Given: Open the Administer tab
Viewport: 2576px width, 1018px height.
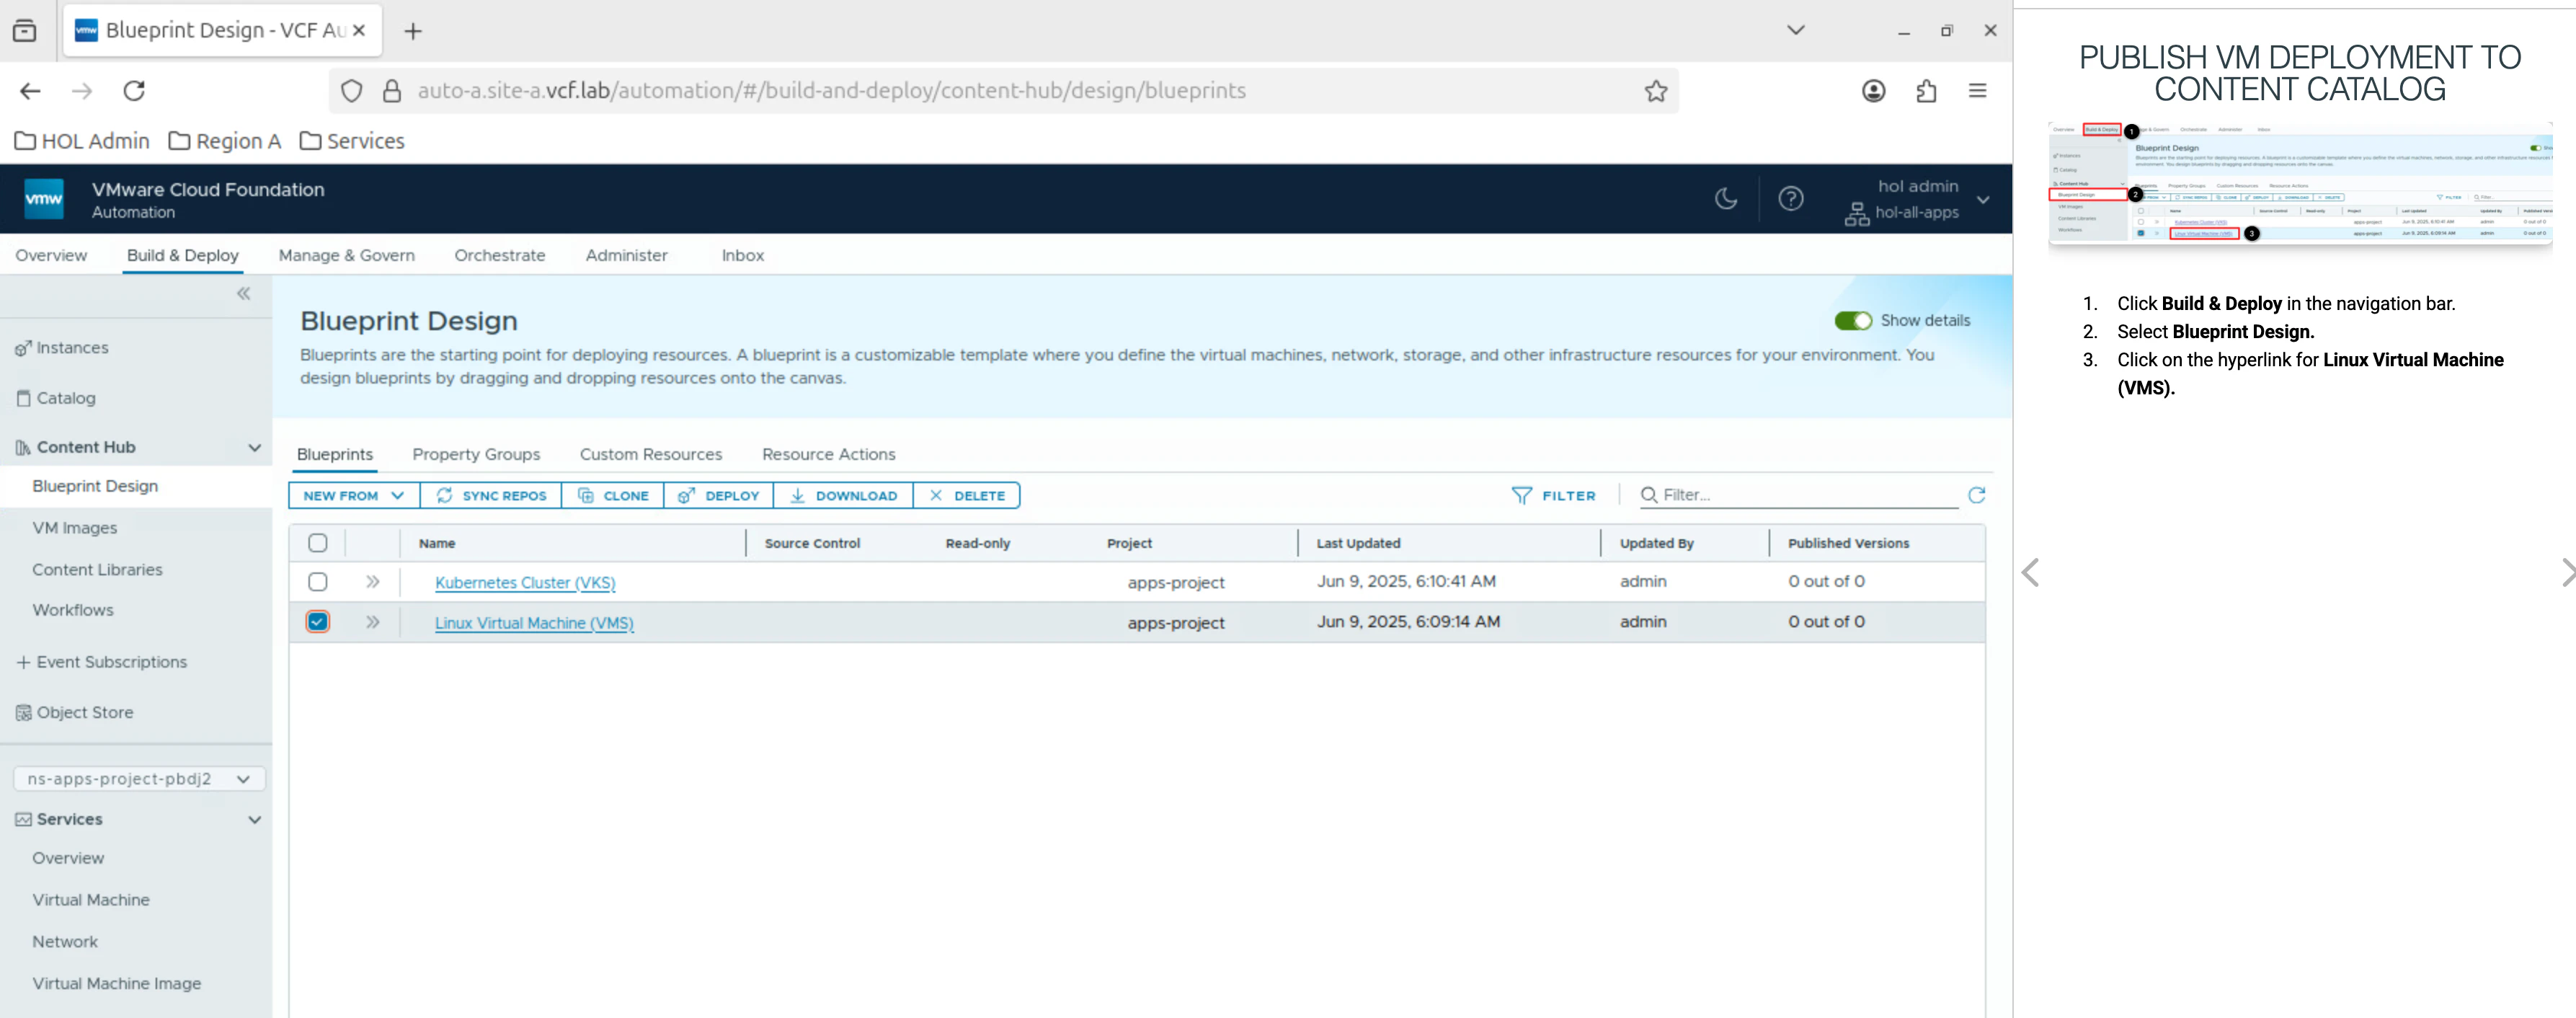Looking at the screenshot, I should point(627,255).
